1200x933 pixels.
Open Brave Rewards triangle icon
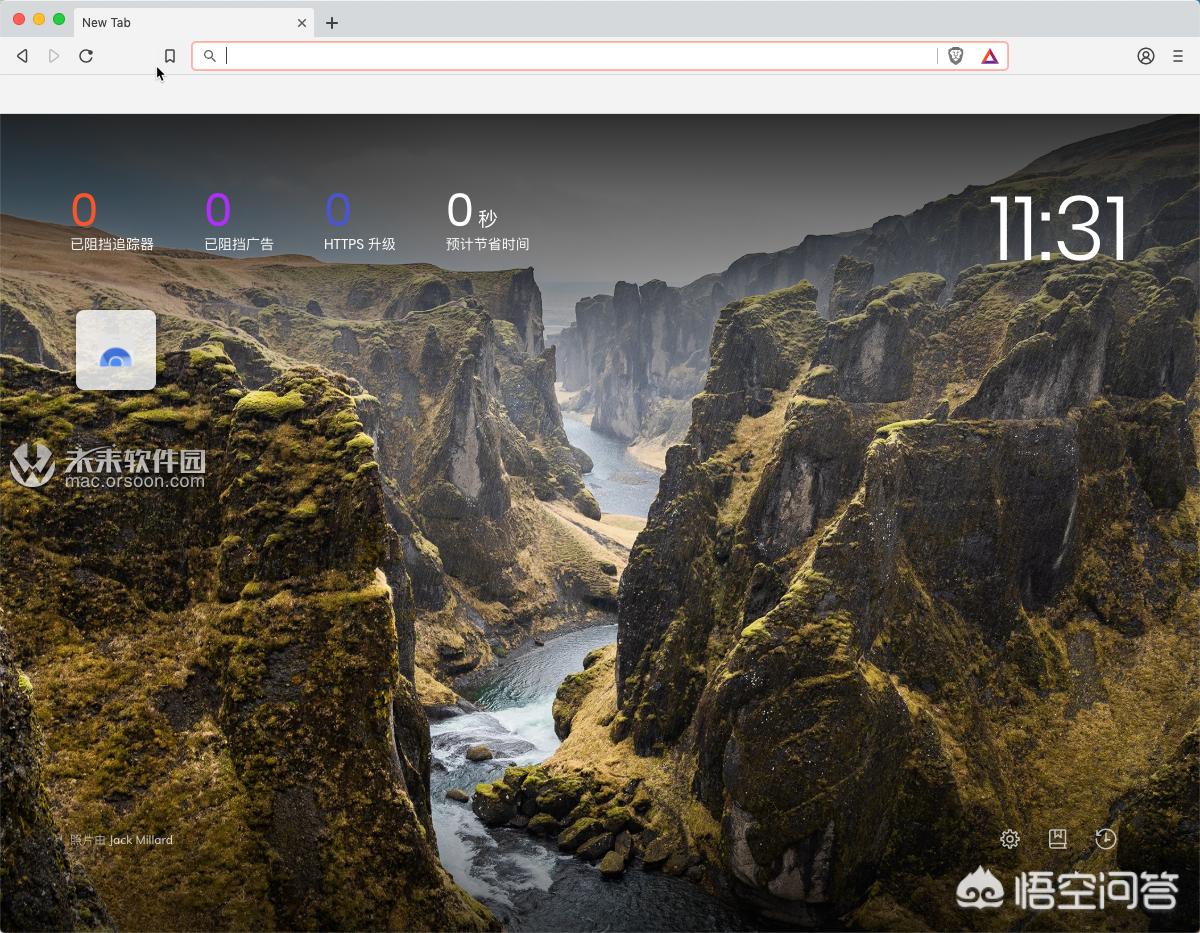click(x=989, y=56)
